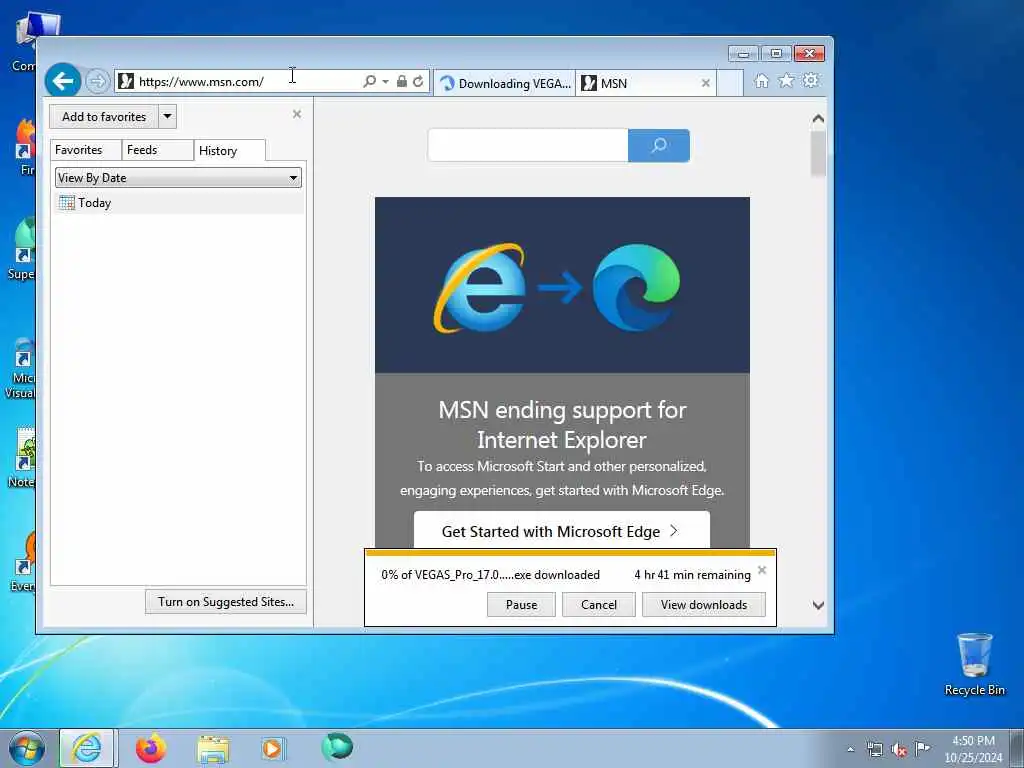Switch to the Downloading VEGA tab
Viewport: 1024px width, 768px height.
click(x=505, y=83)
